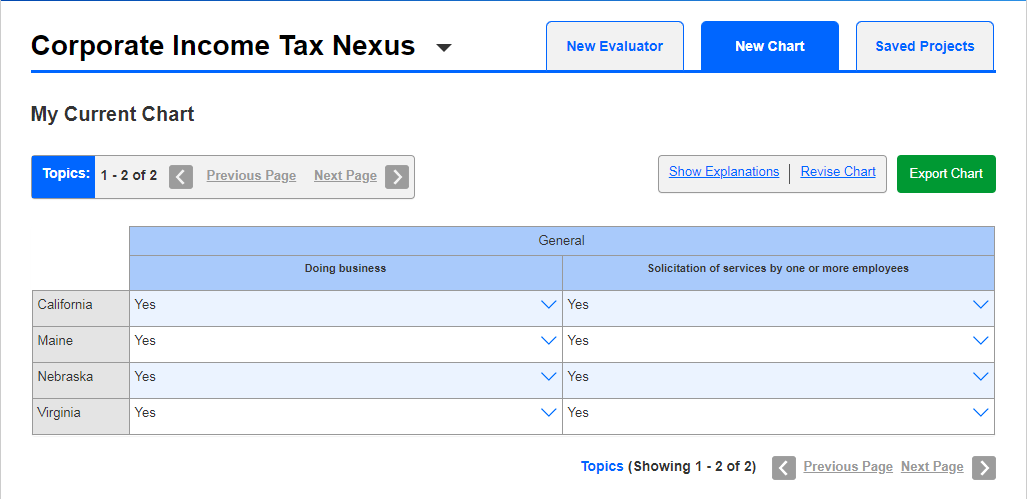1027x499 pixels.
Task: Expand Nebraska's Solicitation of services chevron
Action: pyautogui.click(x=980, y=377)
